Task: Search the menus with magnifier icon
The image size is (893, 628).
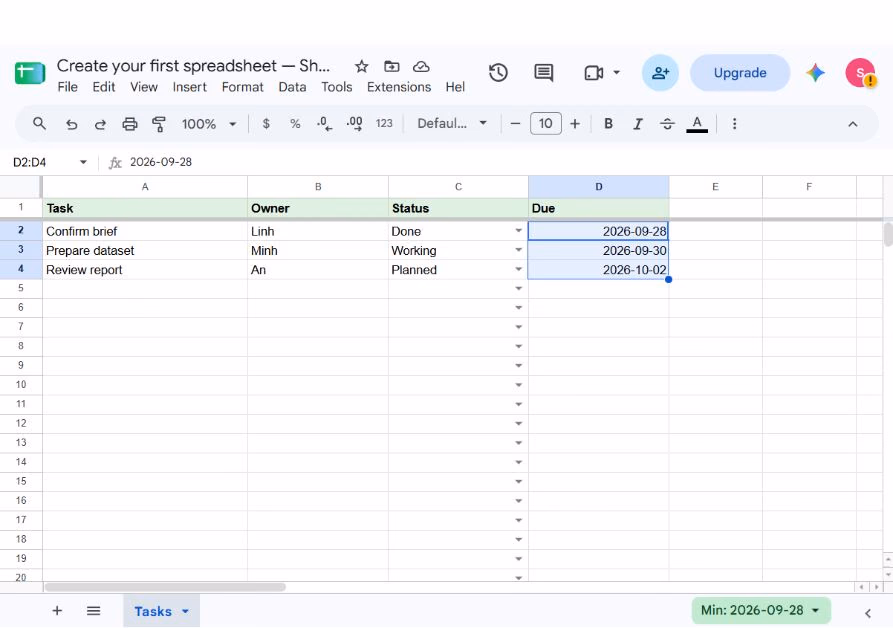Action: point(39,124)
